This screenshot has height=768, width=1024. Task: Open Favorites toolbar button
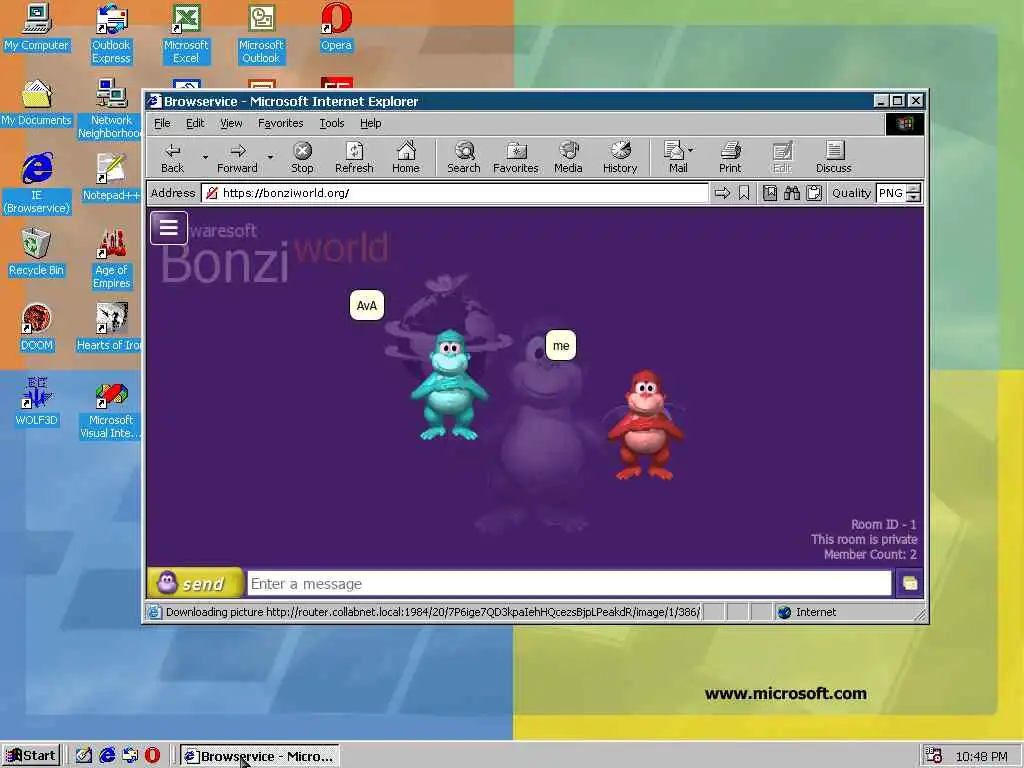[515, 158]
